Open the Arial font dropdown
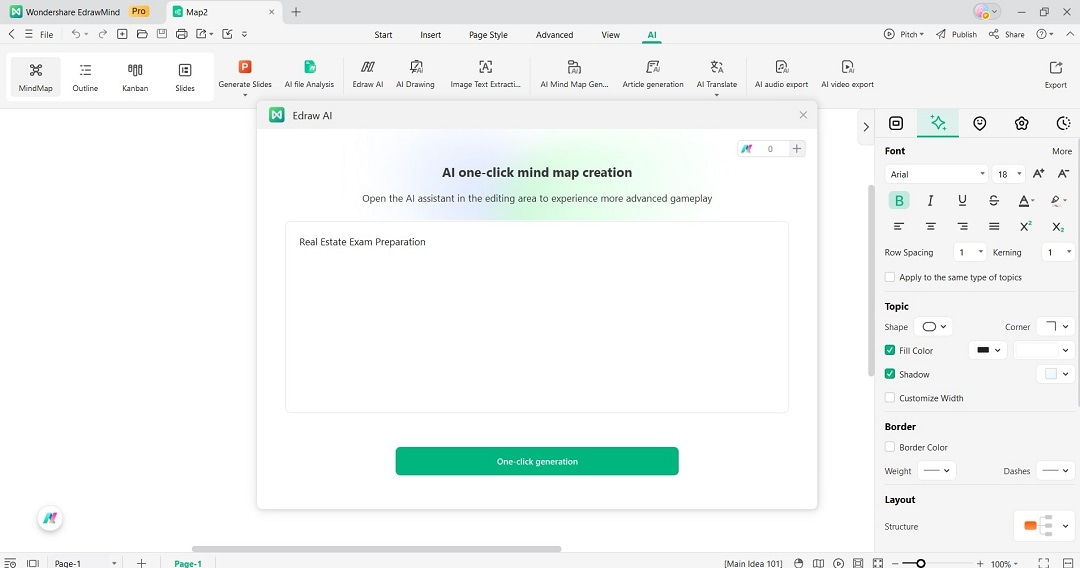 (937, 174)
